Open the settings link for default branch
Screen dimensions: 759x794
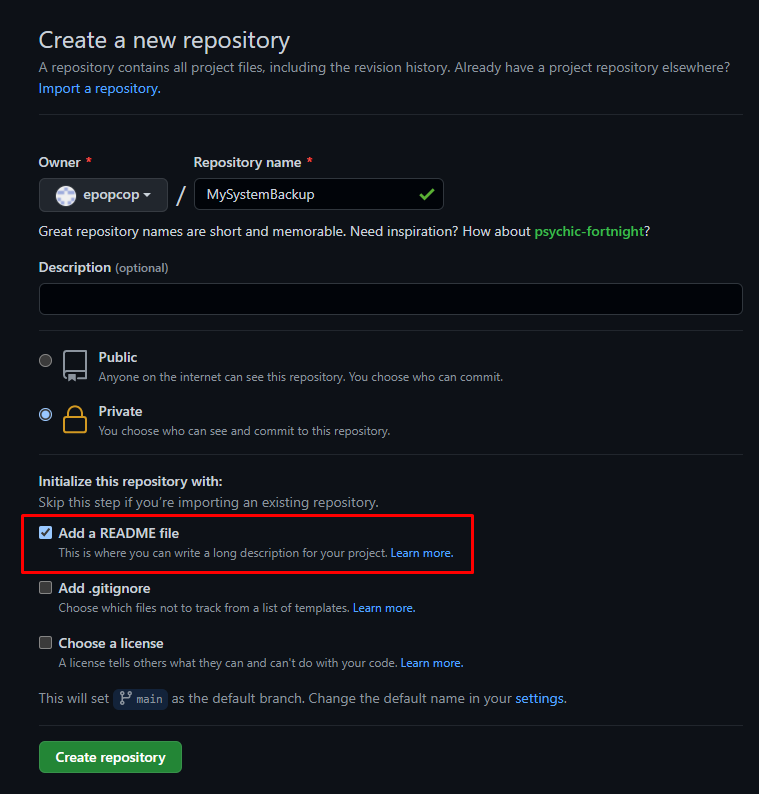click(539, 699)
